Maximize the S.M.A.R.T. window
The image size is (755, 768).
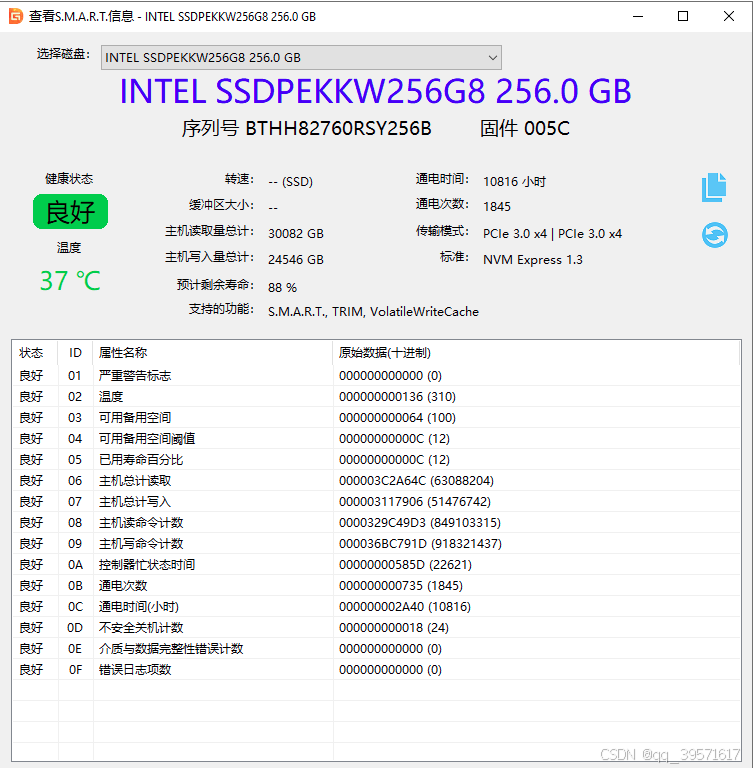pyautogui.click(x=682, y=16)
